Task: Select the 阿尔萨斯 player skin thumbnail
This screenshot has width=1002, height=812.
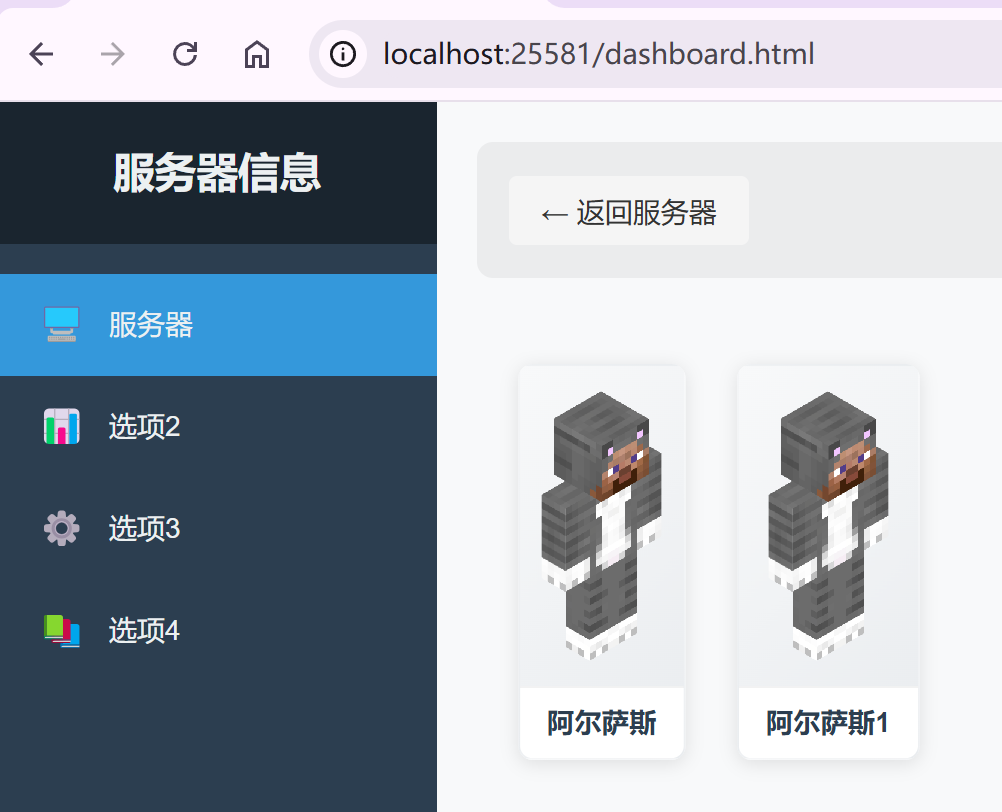Action: pyautogui.click(x=602, y=526)
